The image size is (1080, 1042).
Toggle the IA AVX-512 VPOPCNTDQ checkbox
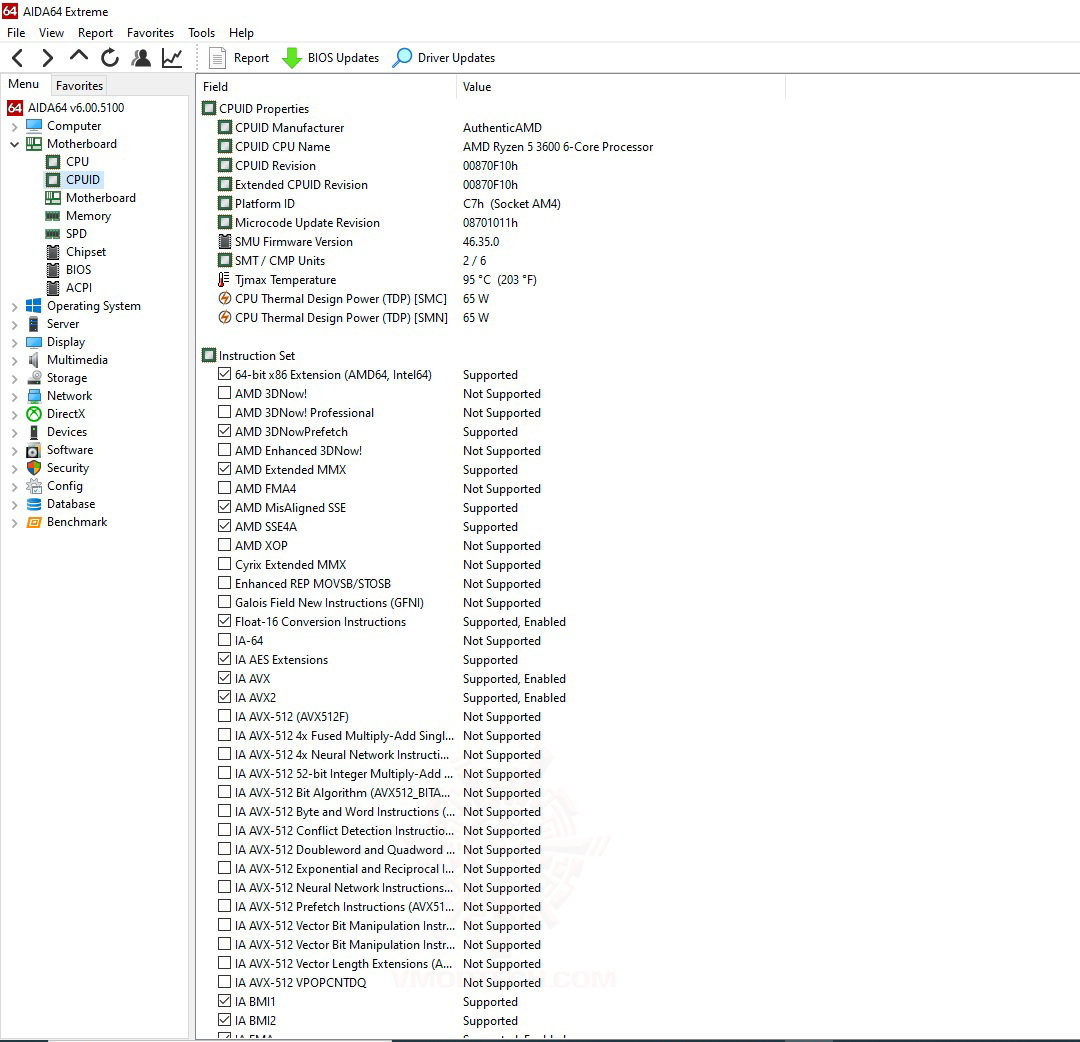(x=225, y=982)
